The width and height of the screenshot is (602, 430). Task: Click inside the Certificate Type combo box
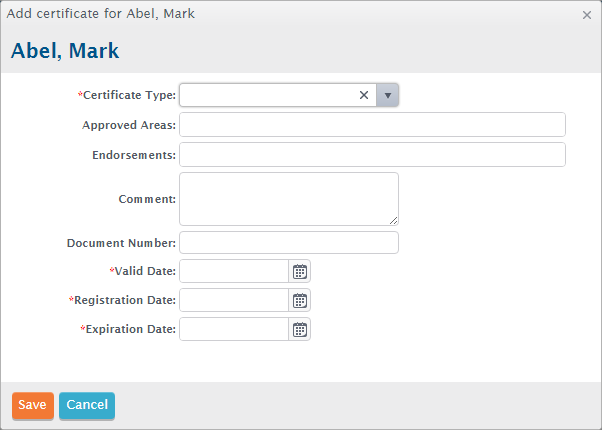pyautogui.click(x=269, y=95)
